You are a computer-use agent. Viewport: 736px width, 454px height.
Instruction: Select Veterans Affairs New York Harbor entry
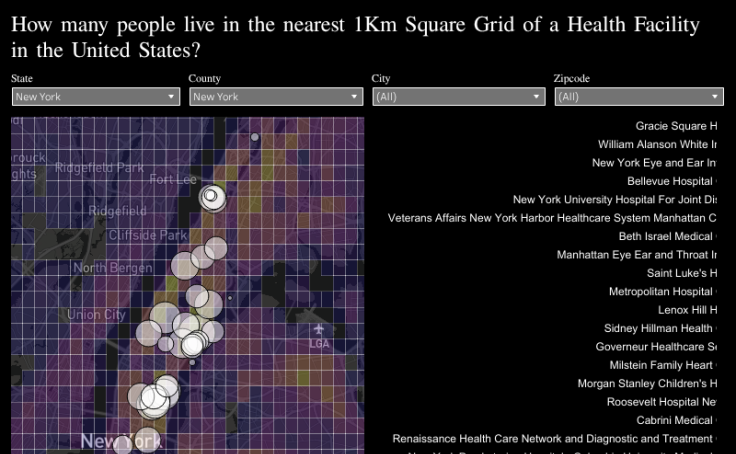[x=552, y=218]
